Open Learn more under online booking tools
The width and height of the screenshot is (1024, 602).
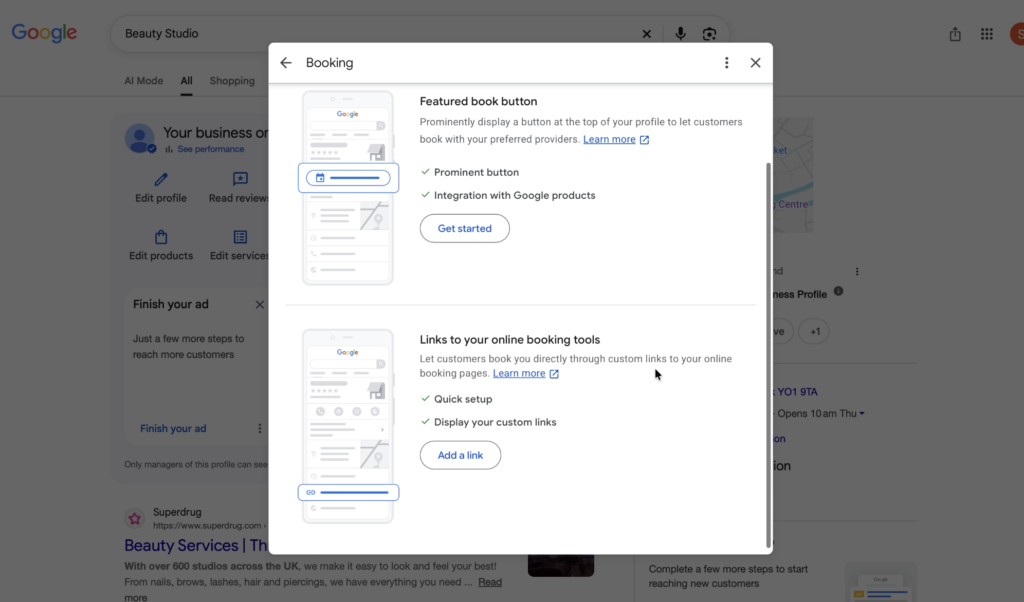(x=519, y=373)
